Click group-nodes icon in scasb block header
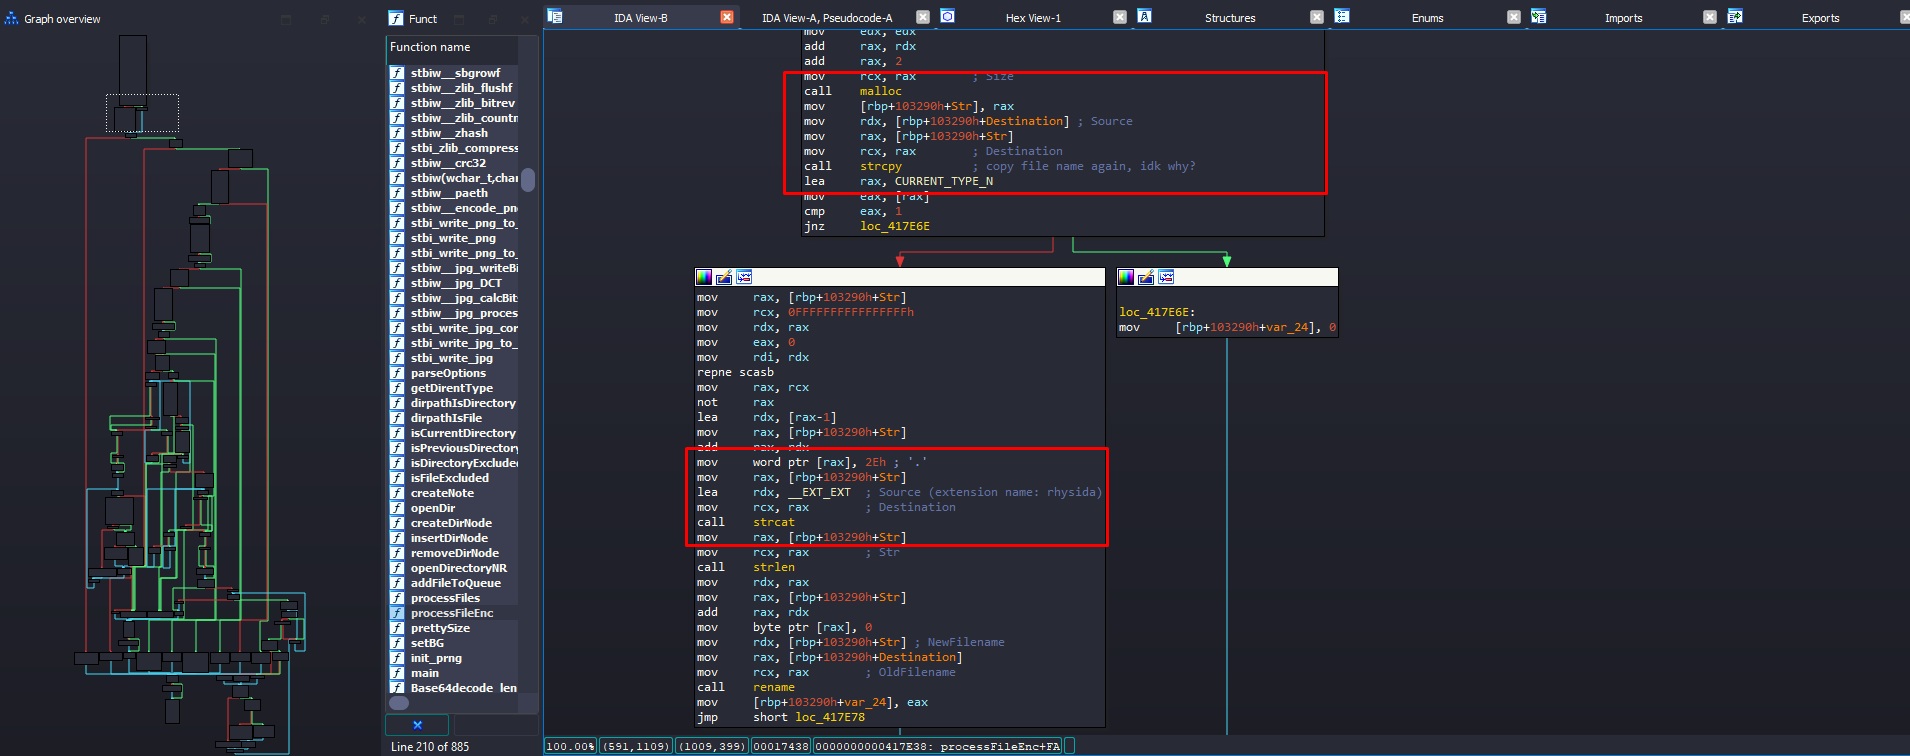The image size is (1910, 756). (744, 277)
